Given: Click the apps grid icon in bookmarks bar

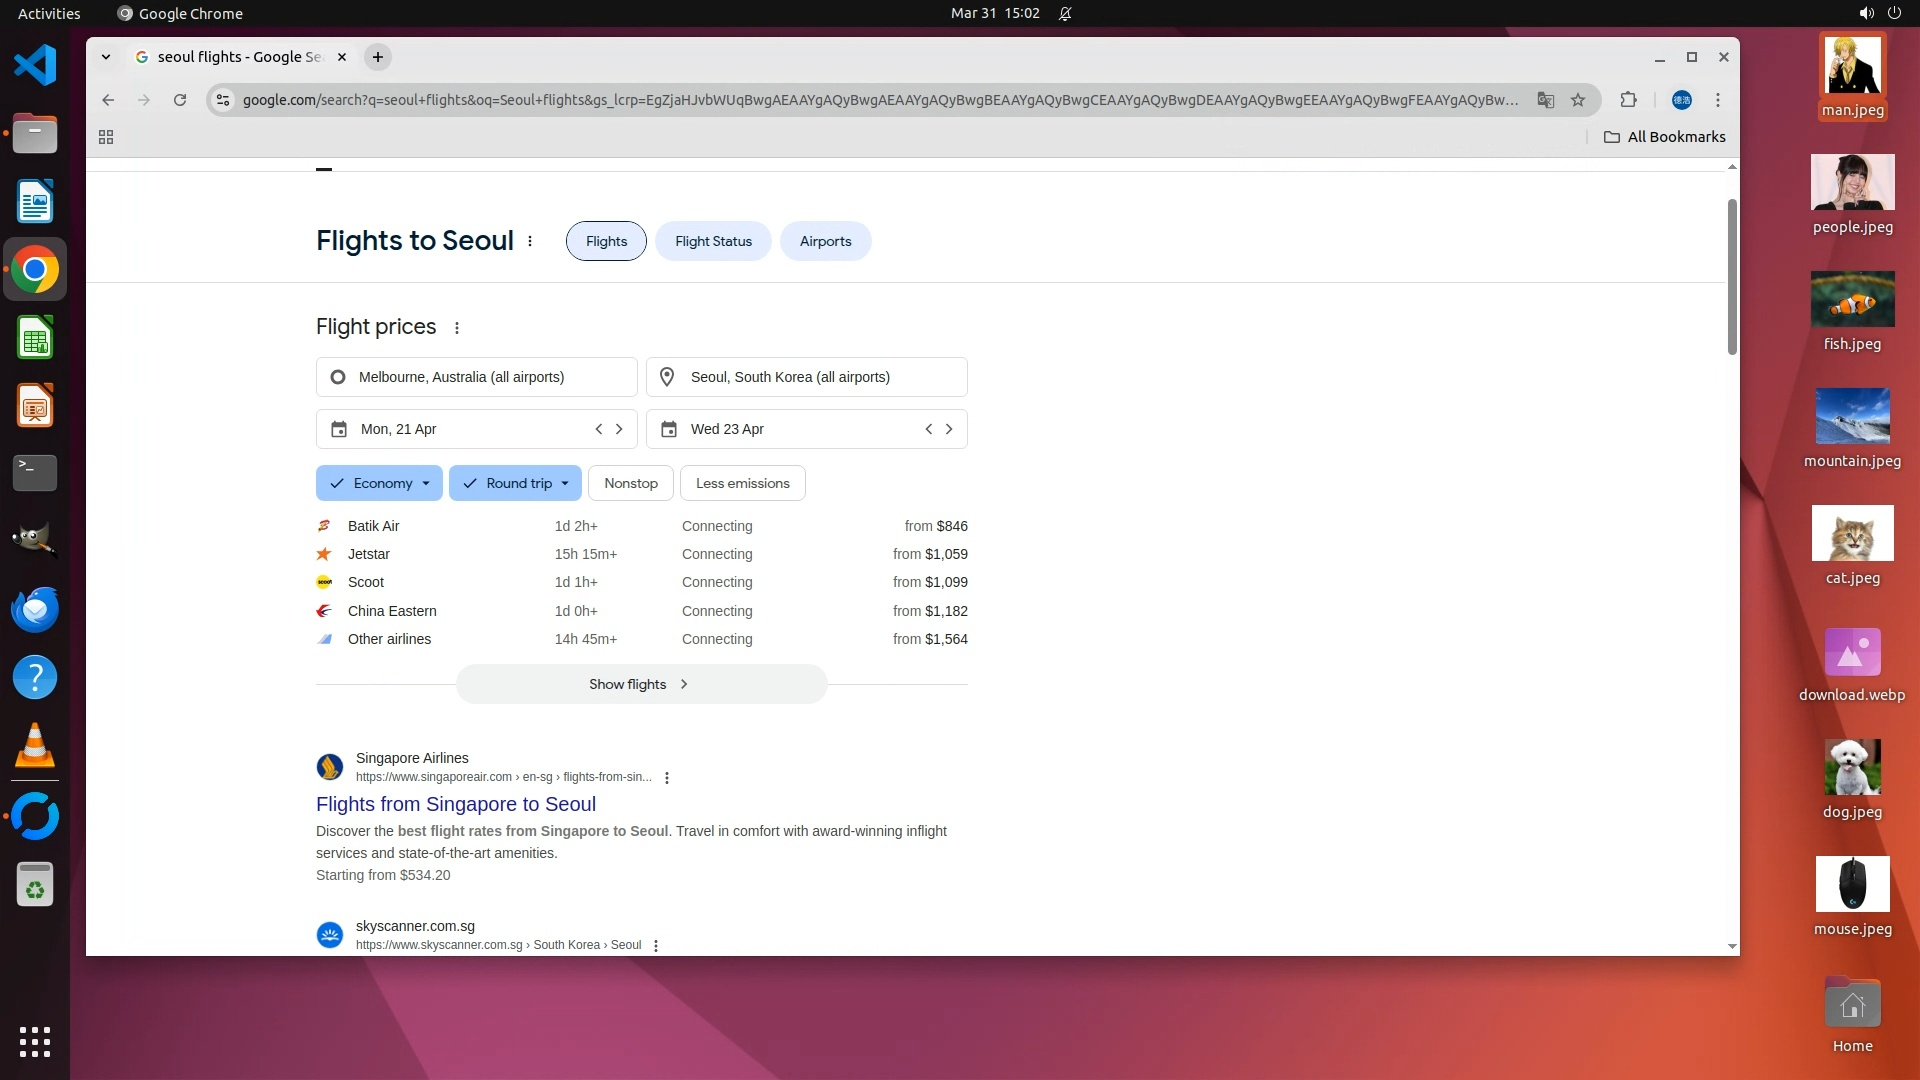Looking at the screenshot, I should (106, 137).
